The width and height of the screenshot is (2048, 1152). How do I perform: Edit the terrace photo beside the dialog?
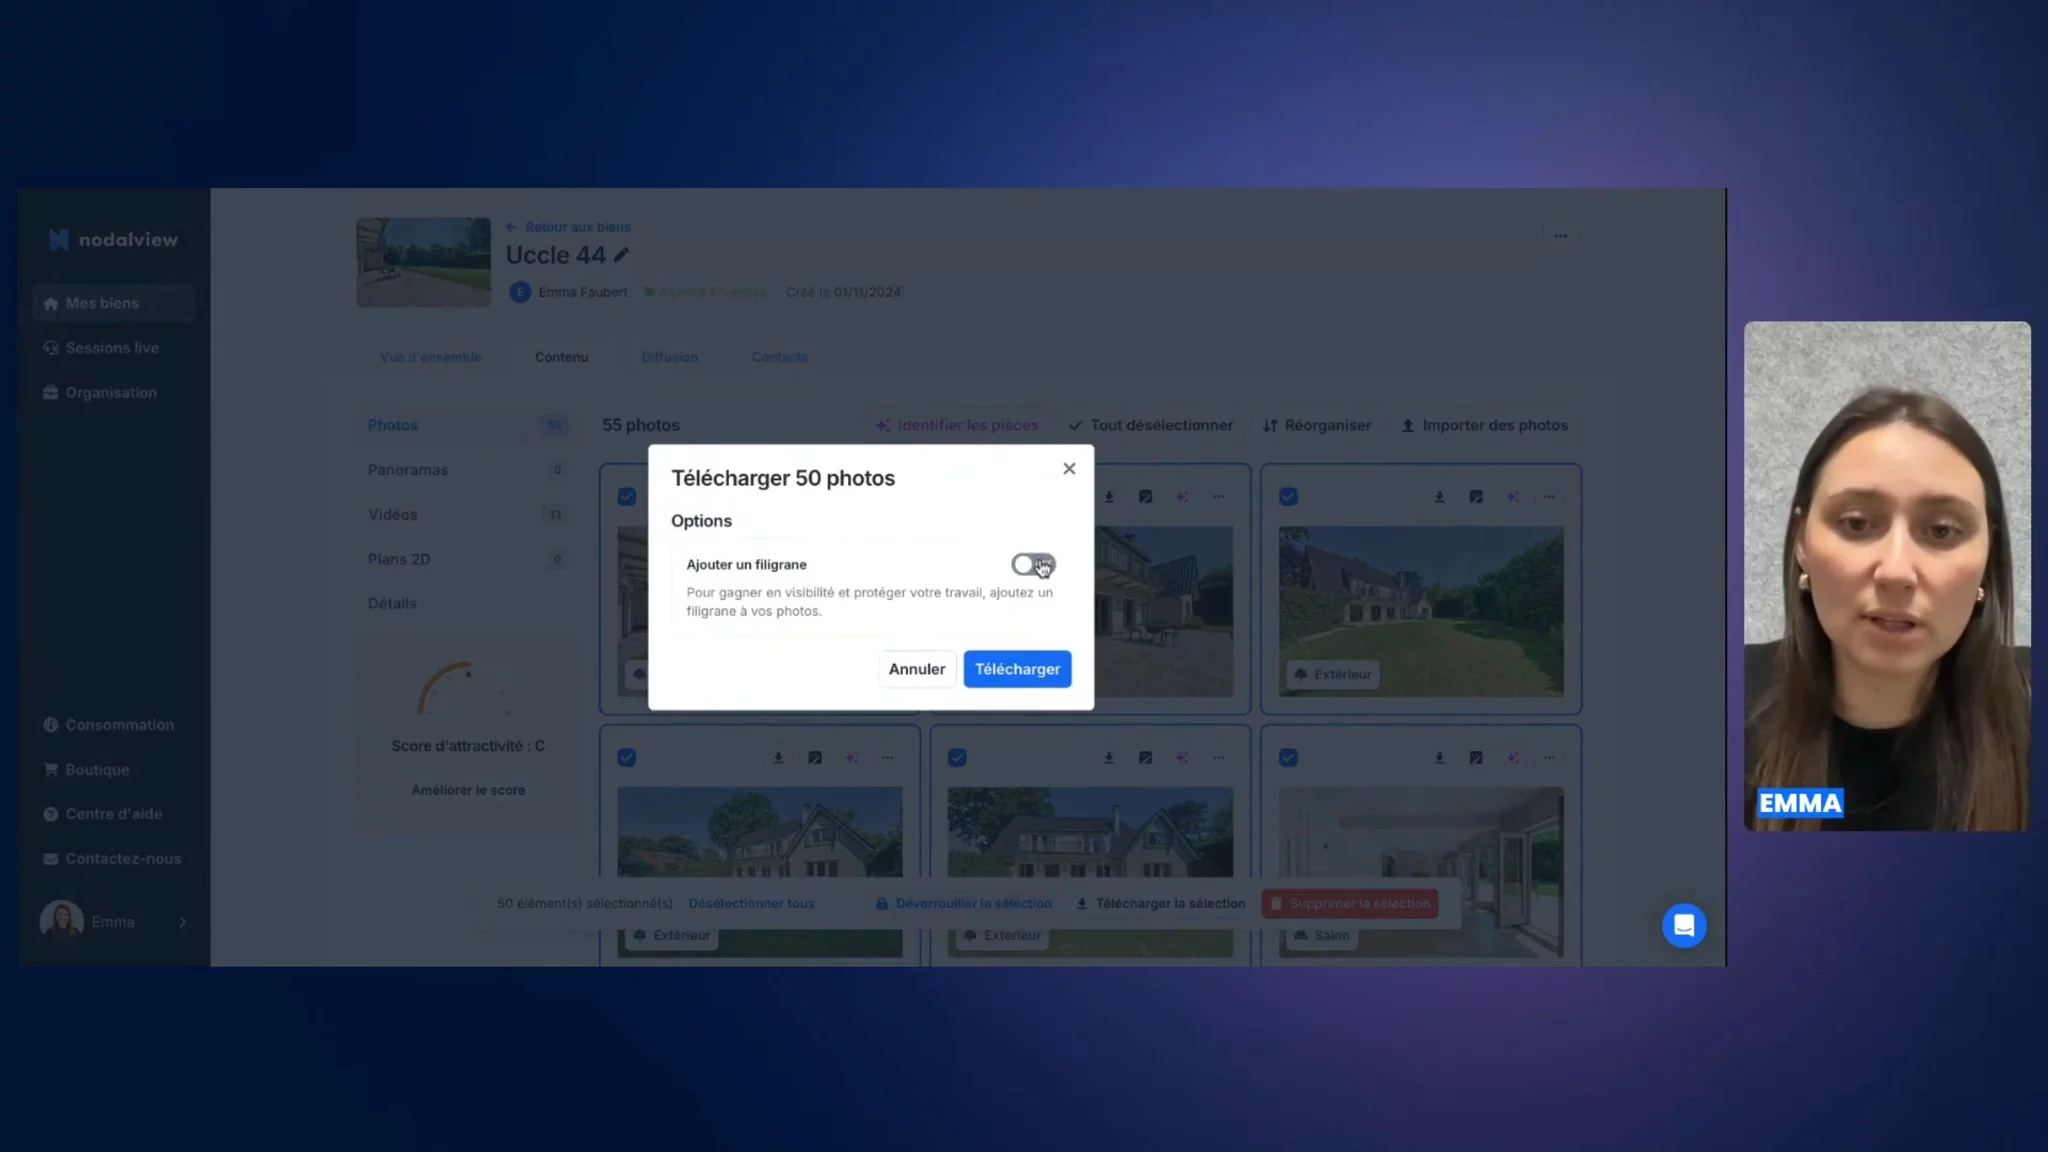pyautogui.click(x=1146, y=497)
